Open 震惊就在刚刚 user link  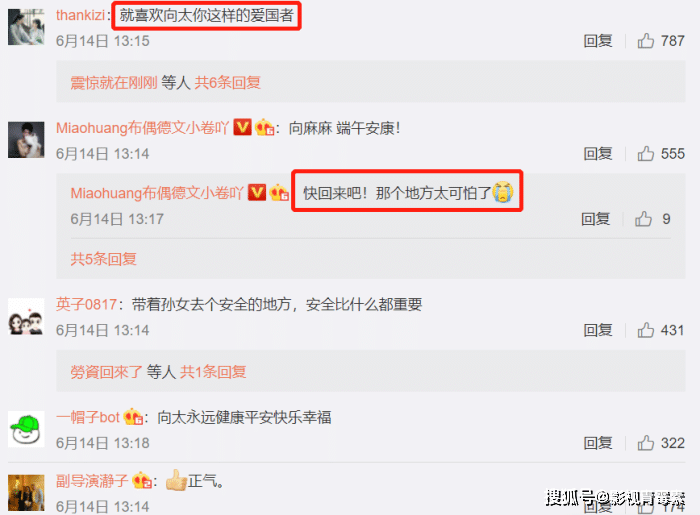pos(114,83)
